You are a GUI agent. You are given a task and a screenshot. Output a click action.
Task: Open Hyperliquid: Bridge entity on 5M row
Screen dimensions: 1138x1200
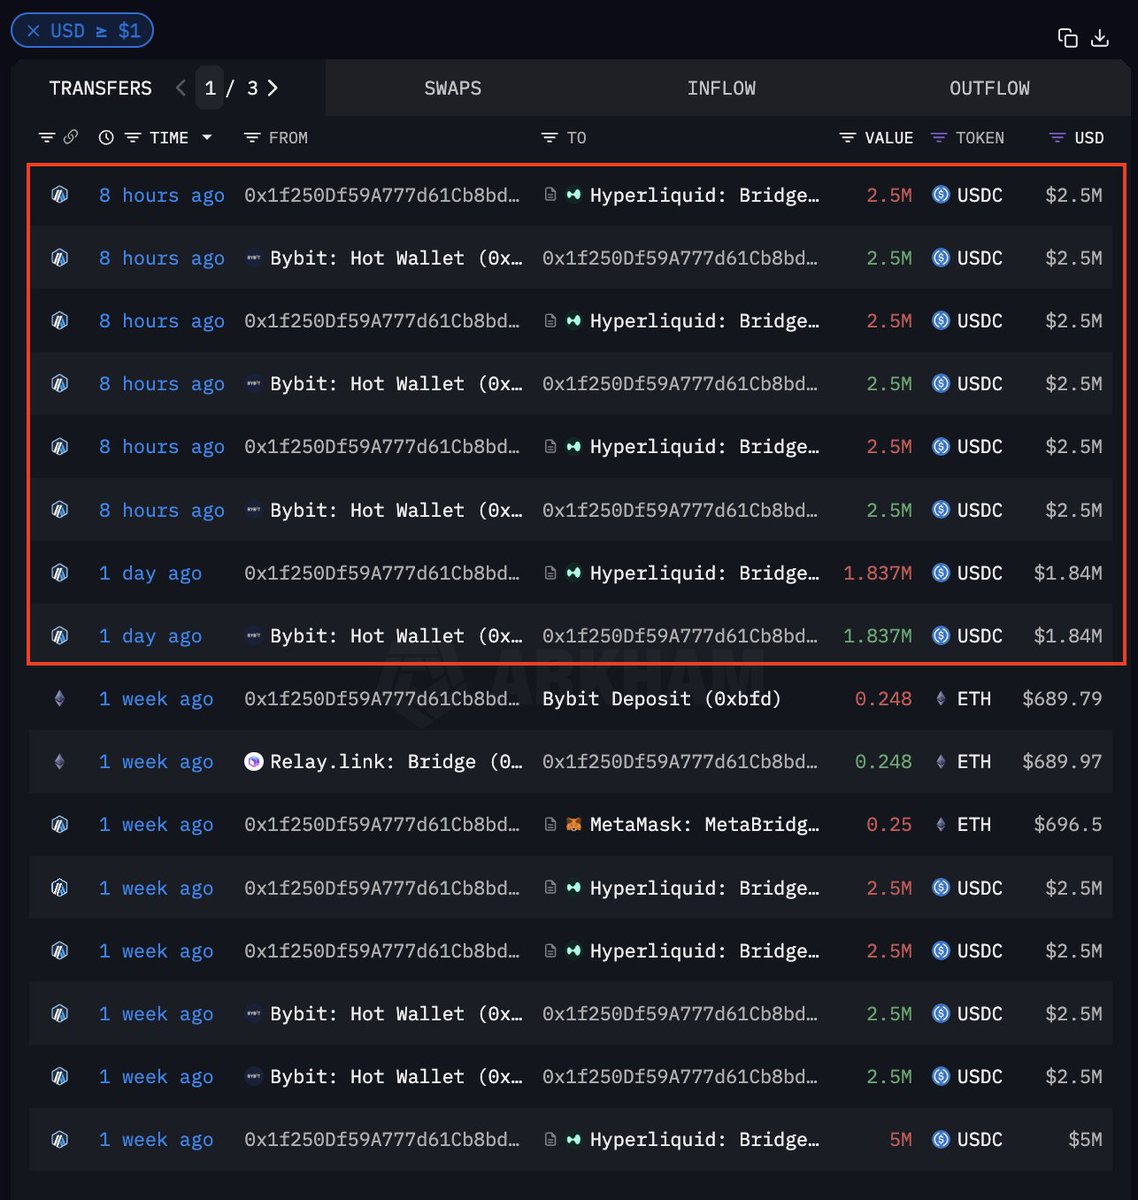(x=704, y=1139)
